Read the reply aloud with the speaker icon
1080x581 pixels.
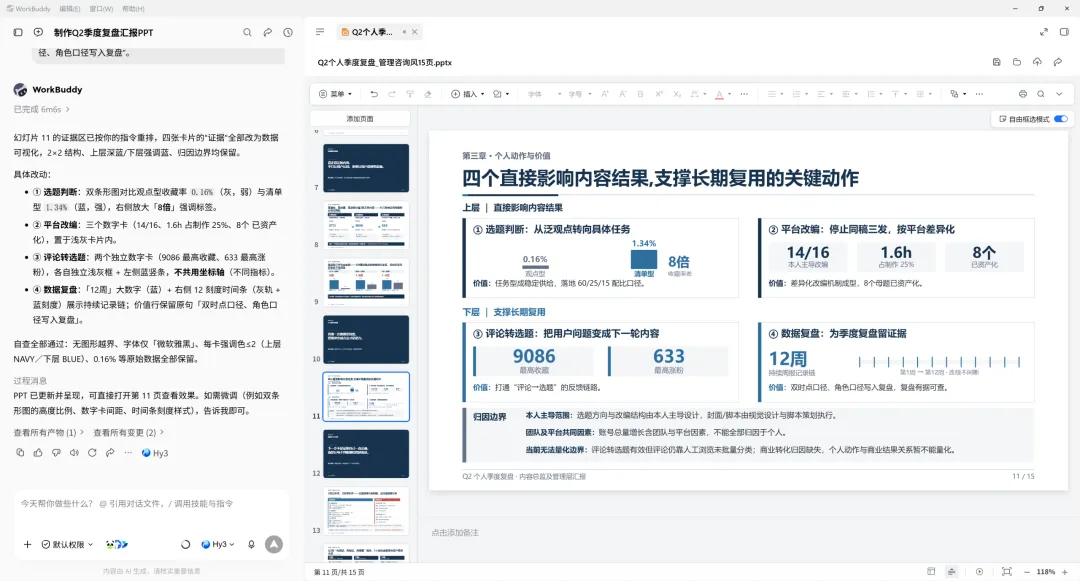(x=74, y=453)
